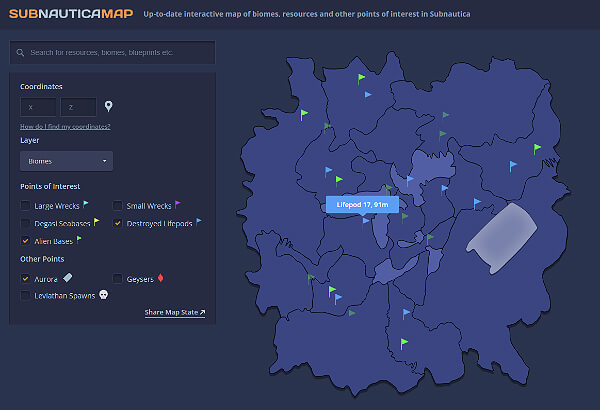Focus the X coordinate input field
This screenshot has height=410, width=600.
click(39, 106)
